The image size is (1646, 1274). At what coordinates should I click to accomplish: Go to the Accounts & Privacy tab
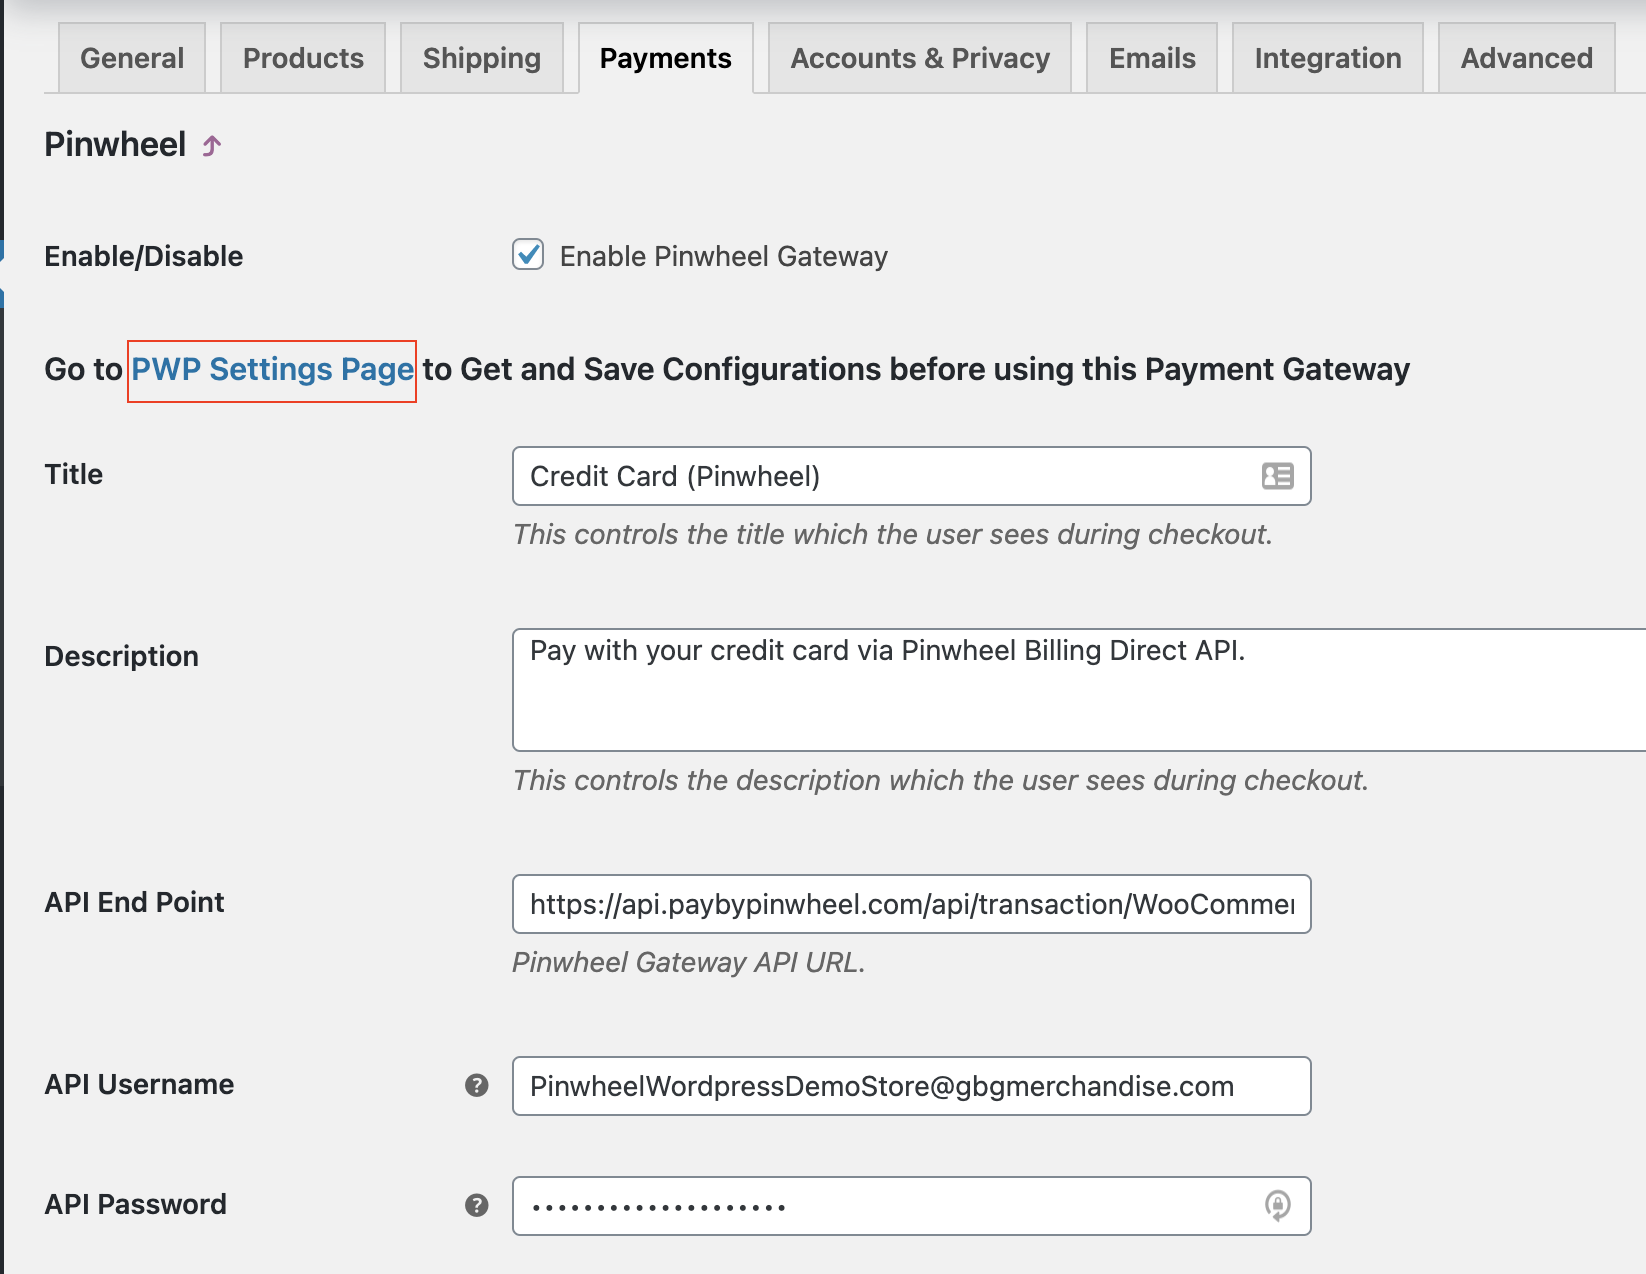point(920,58)
